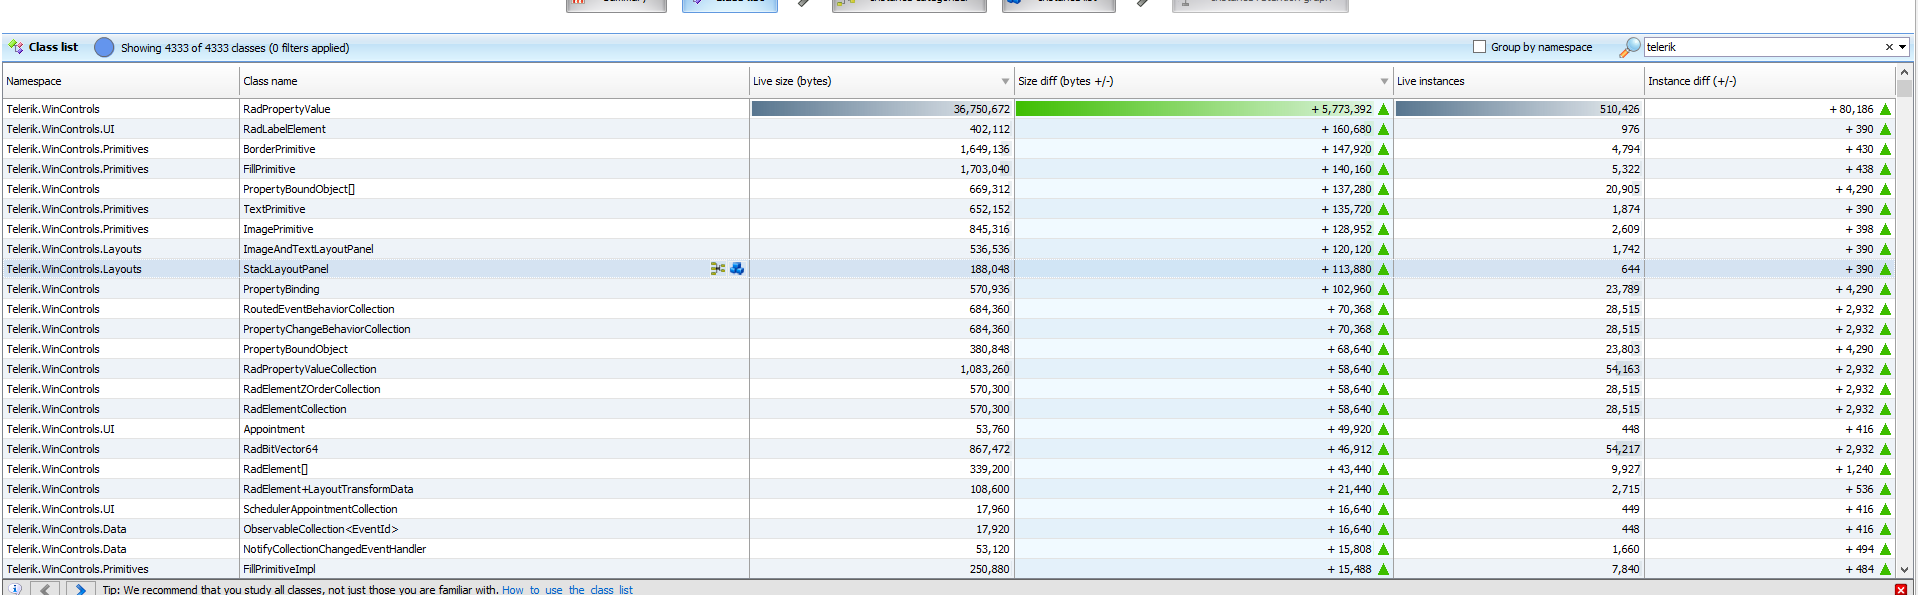1918x595 pixels.
Task: Sort by Namespace column header
Action: (x=120, y=81)
